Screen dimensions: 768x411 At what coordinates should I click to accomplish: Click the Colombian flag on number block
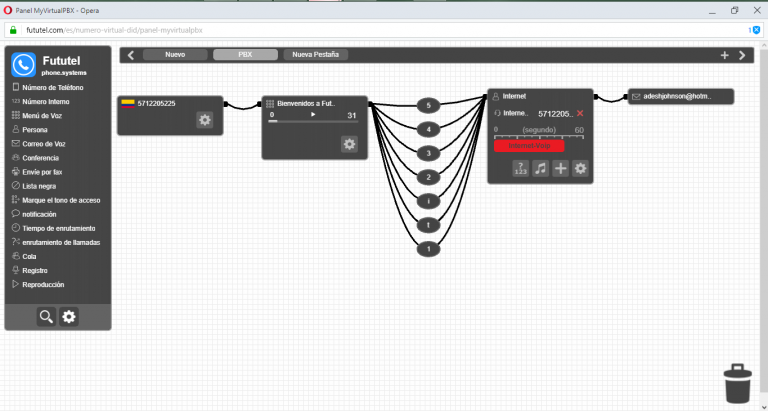(x=128, y=103)
